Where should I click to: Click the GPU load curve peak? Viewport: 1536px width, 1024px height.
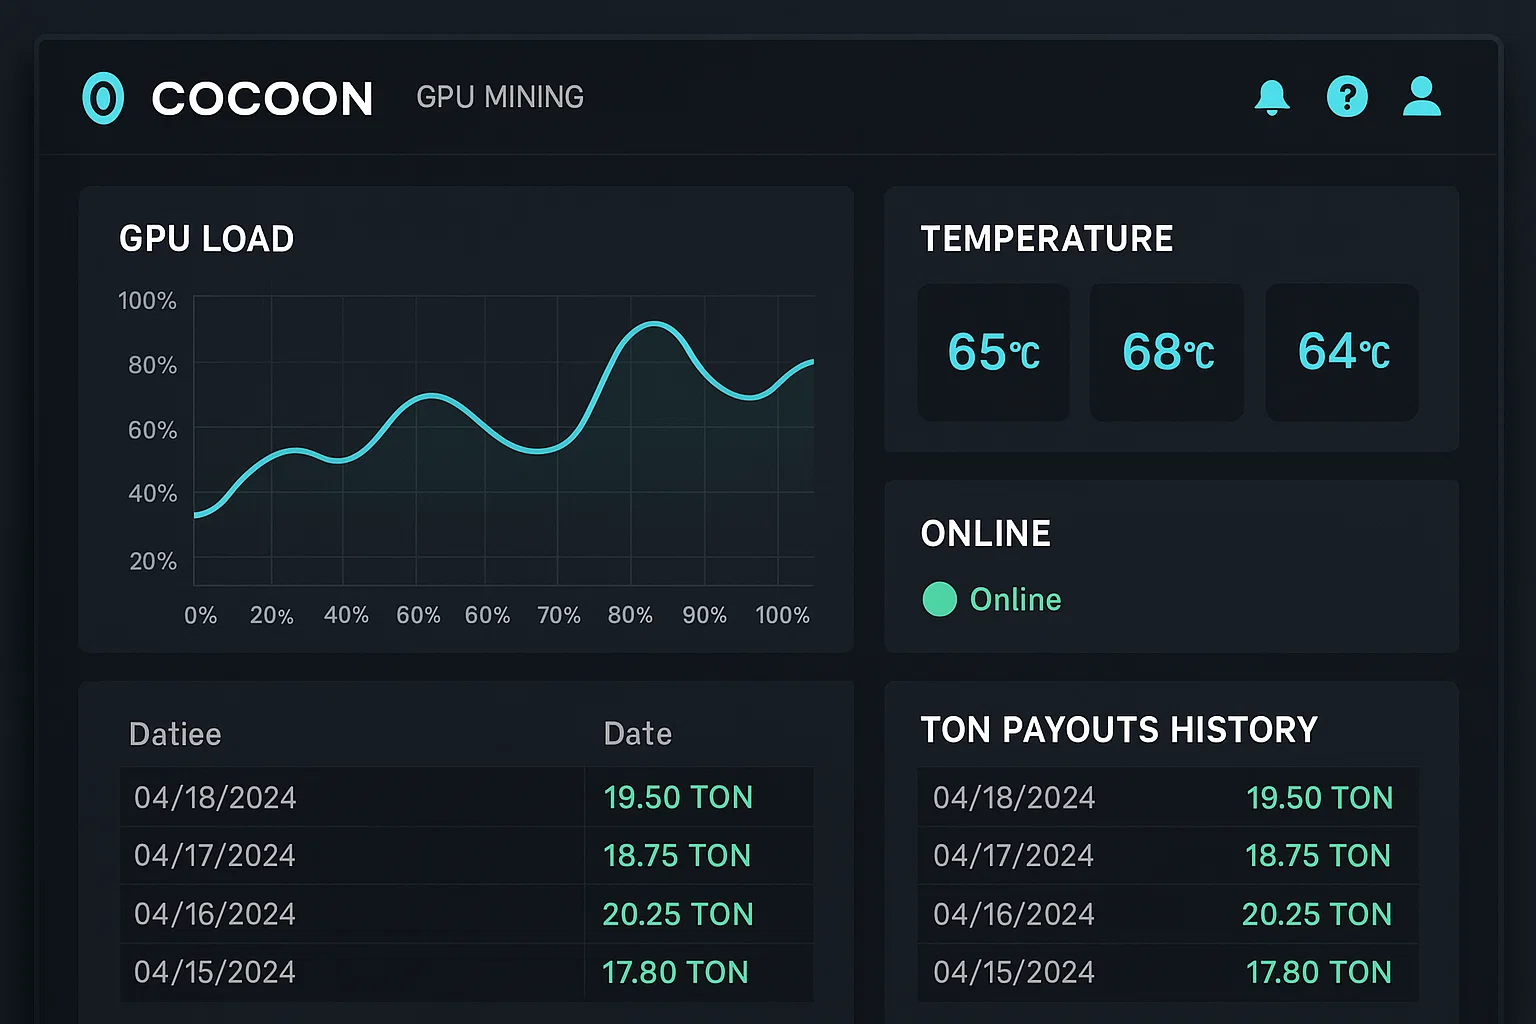[654, 323]
